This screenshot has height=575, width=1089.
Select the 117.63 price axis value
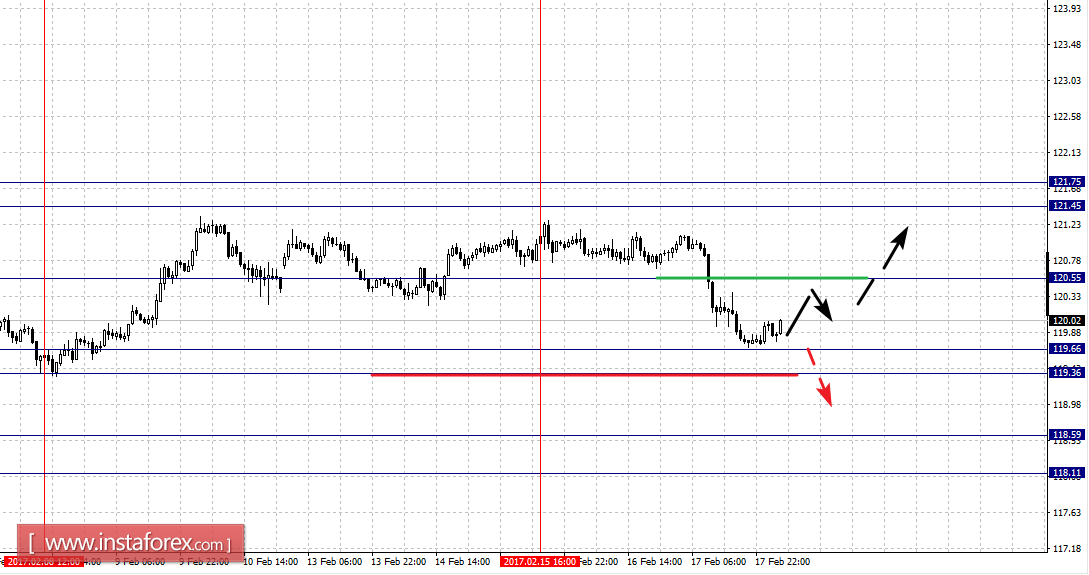1067,512
